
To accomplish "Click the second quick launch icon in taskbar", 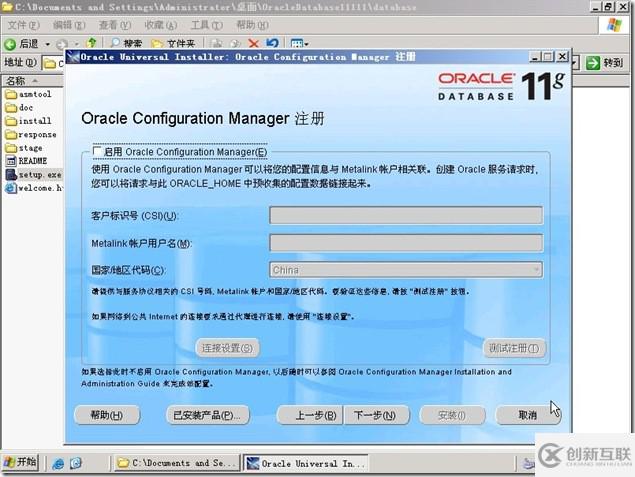I will click(76, 463).
